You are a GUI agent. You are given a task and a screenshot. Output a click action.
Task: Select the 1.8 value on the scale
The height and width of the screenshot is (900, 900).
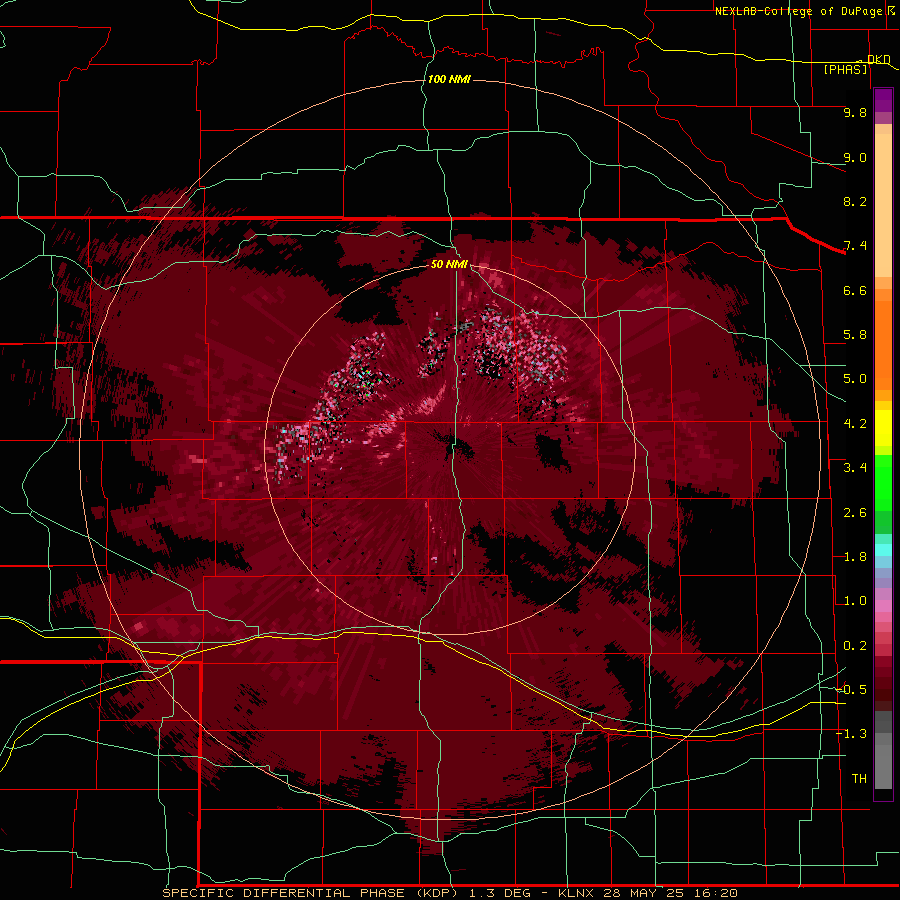[855, 557]
